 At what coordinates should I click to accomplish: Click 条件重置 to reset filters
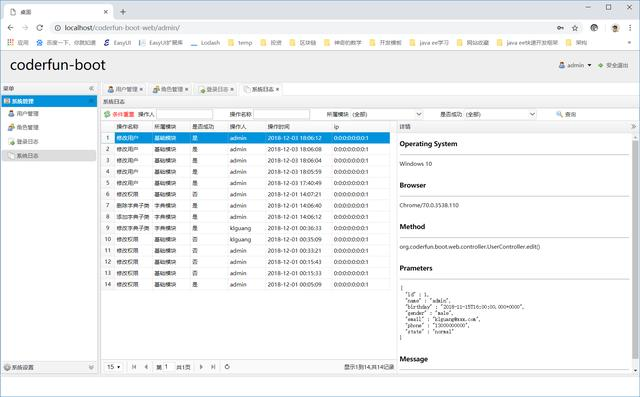119,114
